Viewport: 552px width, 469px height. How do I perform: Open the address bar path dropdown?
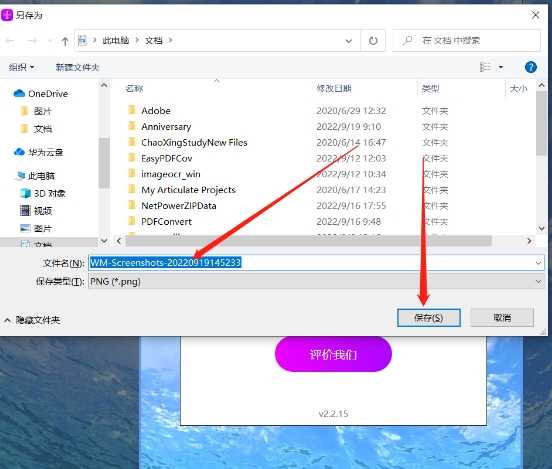(349, 41)
